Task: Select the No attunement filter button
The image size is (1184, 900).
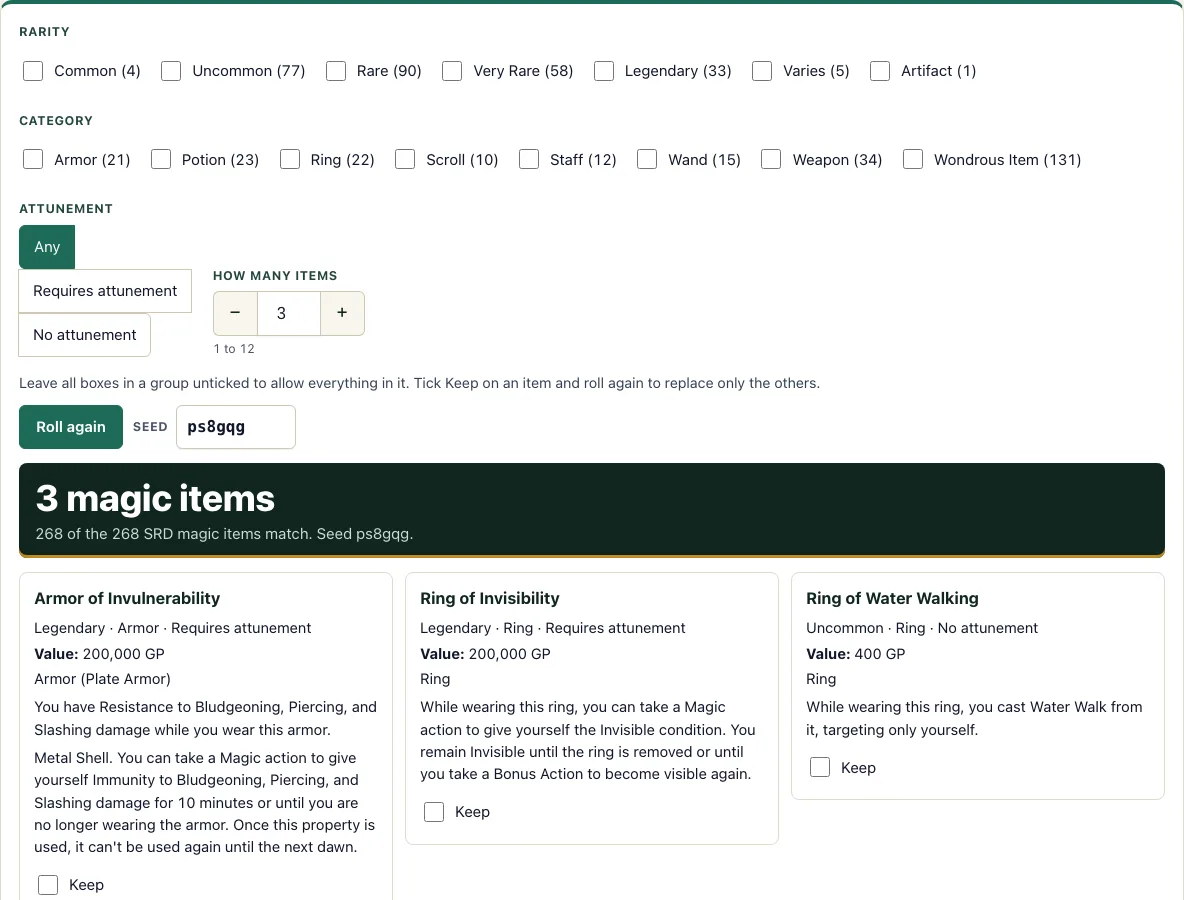Action: click(x=85, y=334)
